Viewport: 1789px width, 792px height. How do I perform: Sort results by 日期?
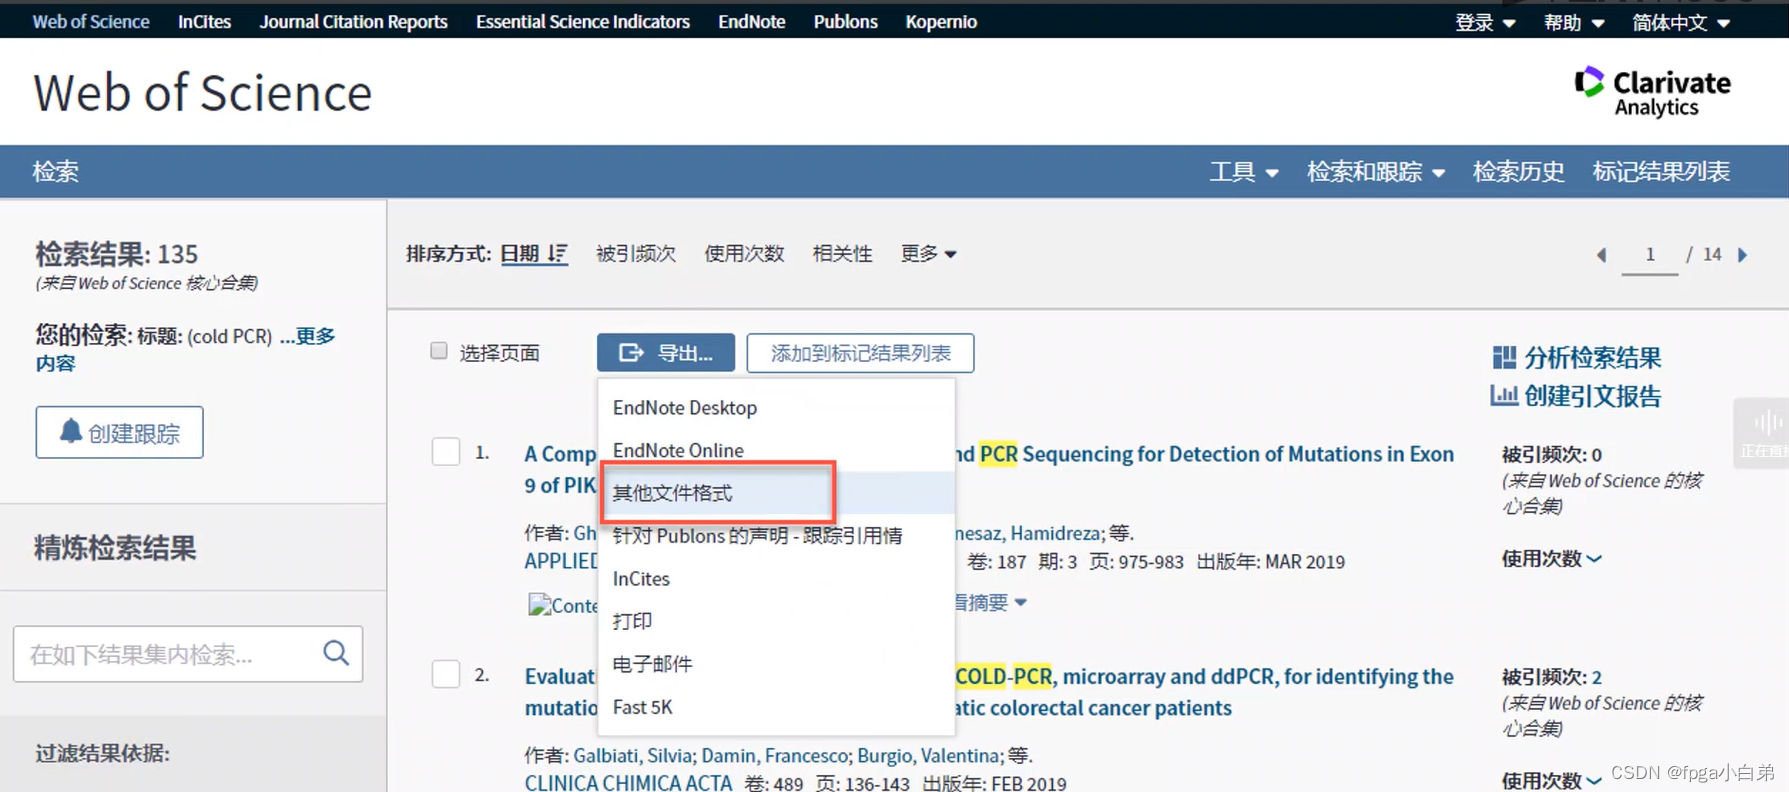coord(519,254)
